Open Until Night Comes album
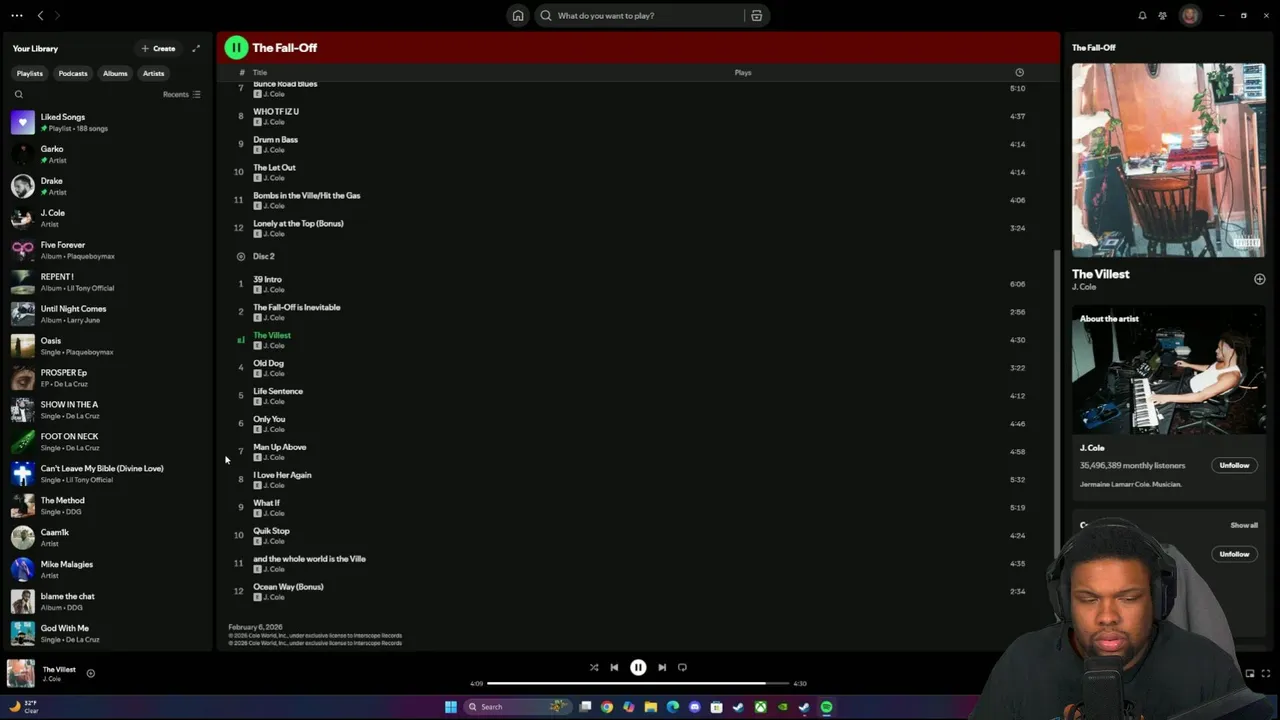This screenshot has width=1280, height=720. [x=107, y=314]
